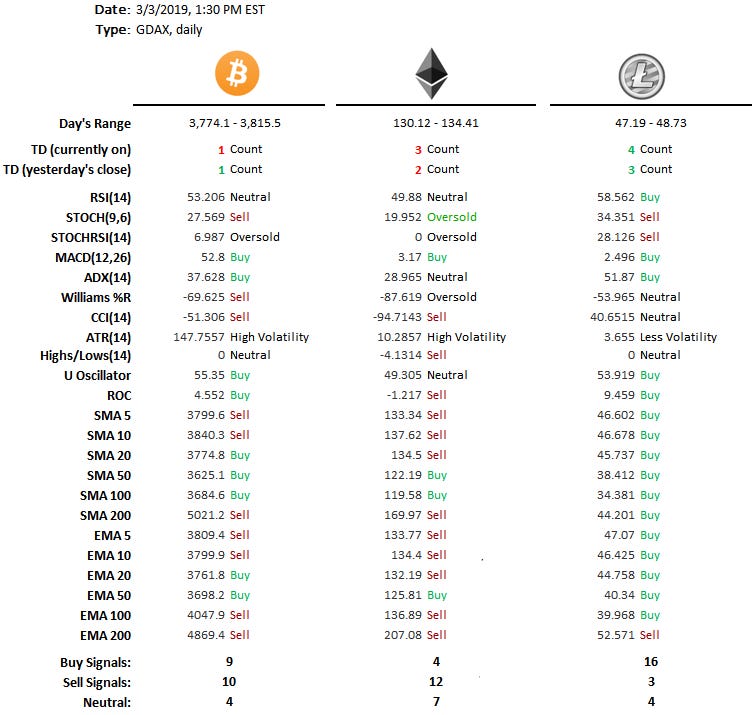The image size is (753, 715).
Task: Click the Ethereum STOCH Oversold value
Action: click(x=452, y=217)
